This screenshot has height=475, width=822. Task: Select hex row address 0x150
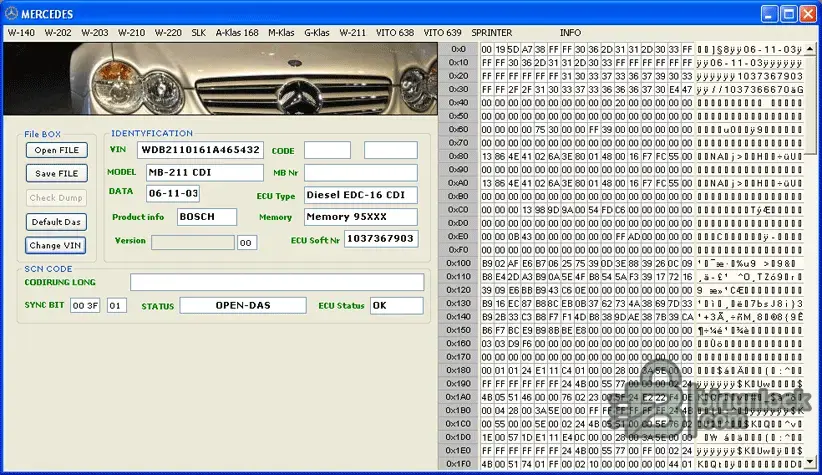coord(458,330)
